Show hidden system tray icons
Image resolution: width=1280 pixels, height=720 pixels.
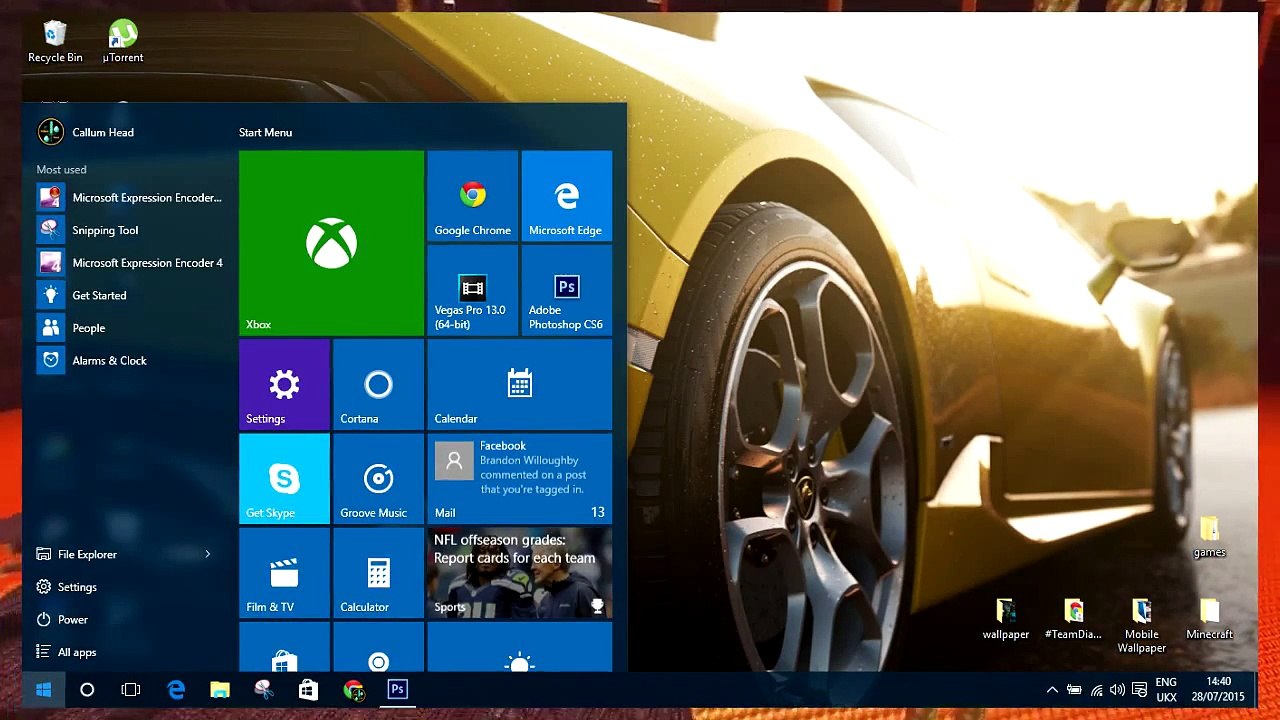pos(1052,690)
